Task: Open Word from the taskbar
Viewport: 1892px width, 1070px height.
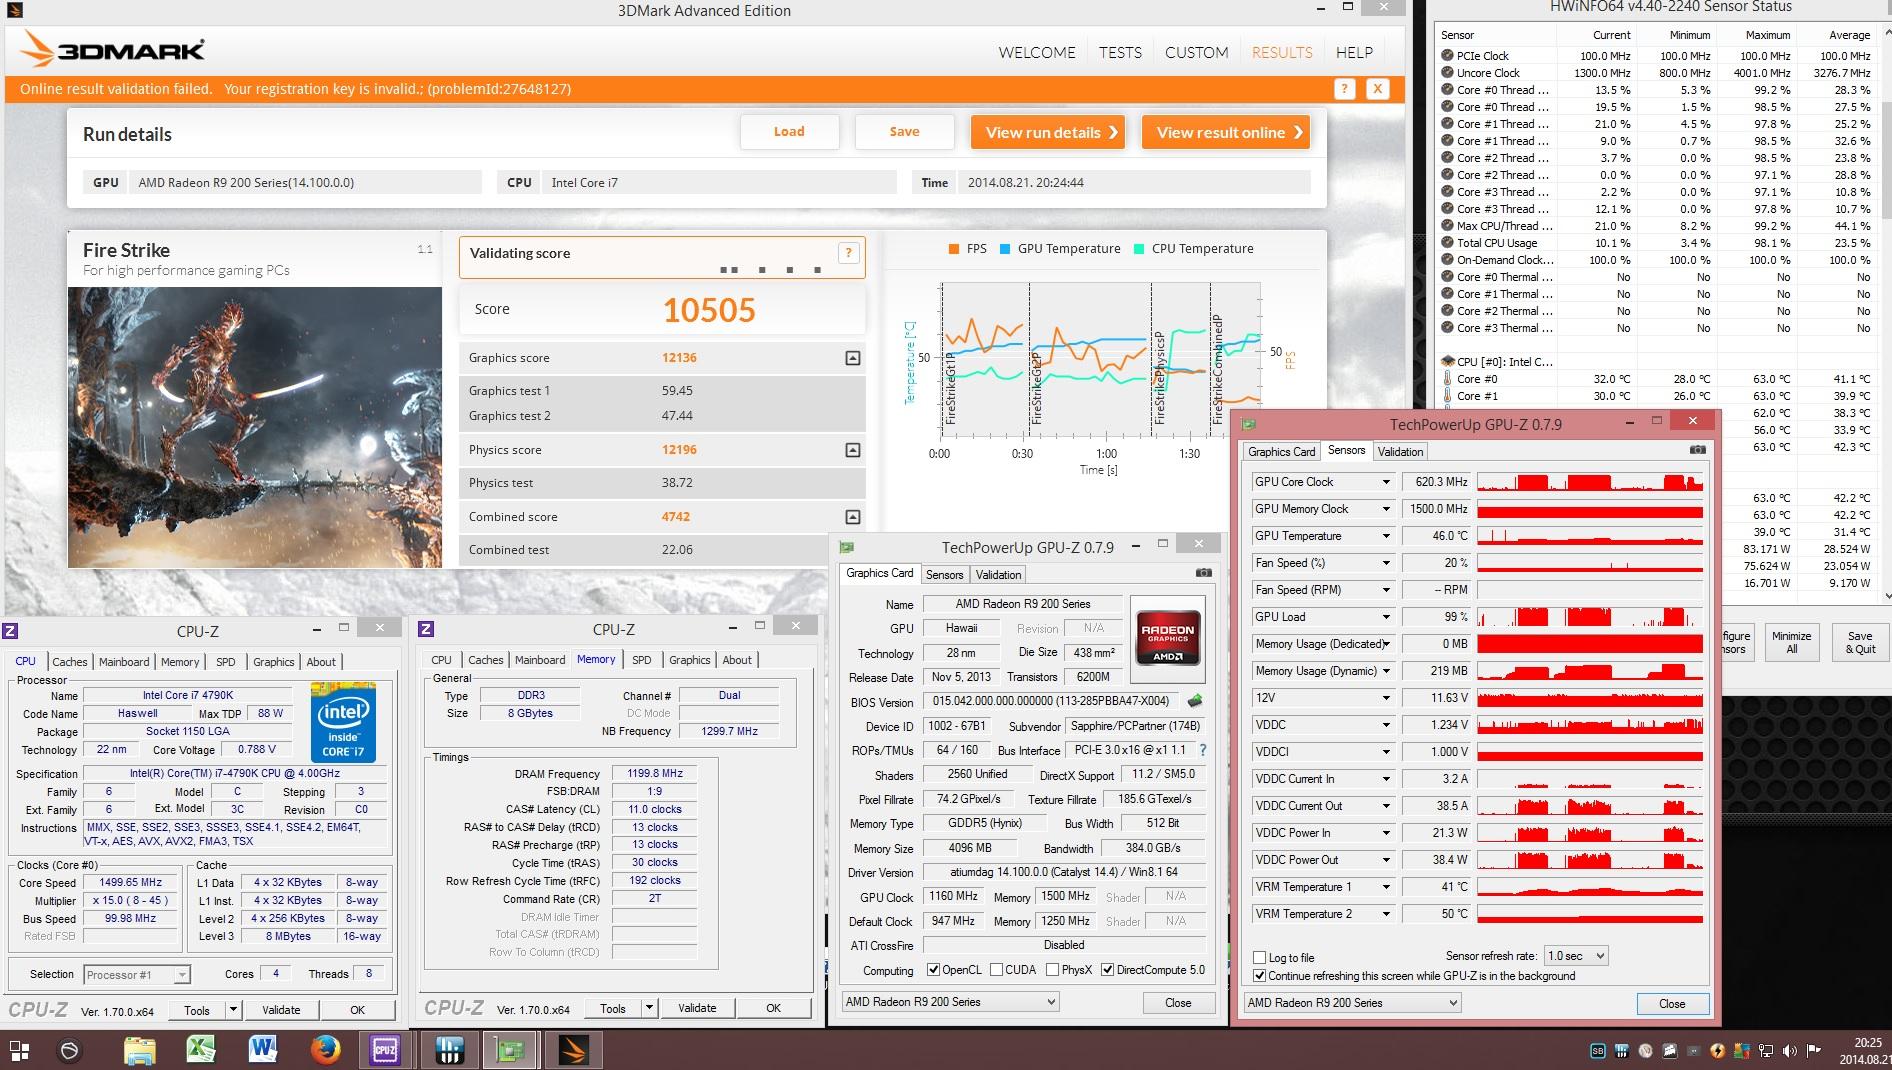Action: (x=263, y=1049)
